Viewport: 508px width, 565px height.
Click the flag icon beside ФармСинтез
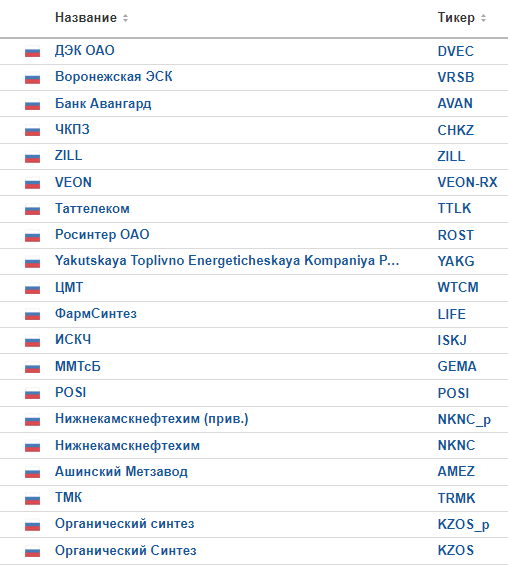point(32,315)
